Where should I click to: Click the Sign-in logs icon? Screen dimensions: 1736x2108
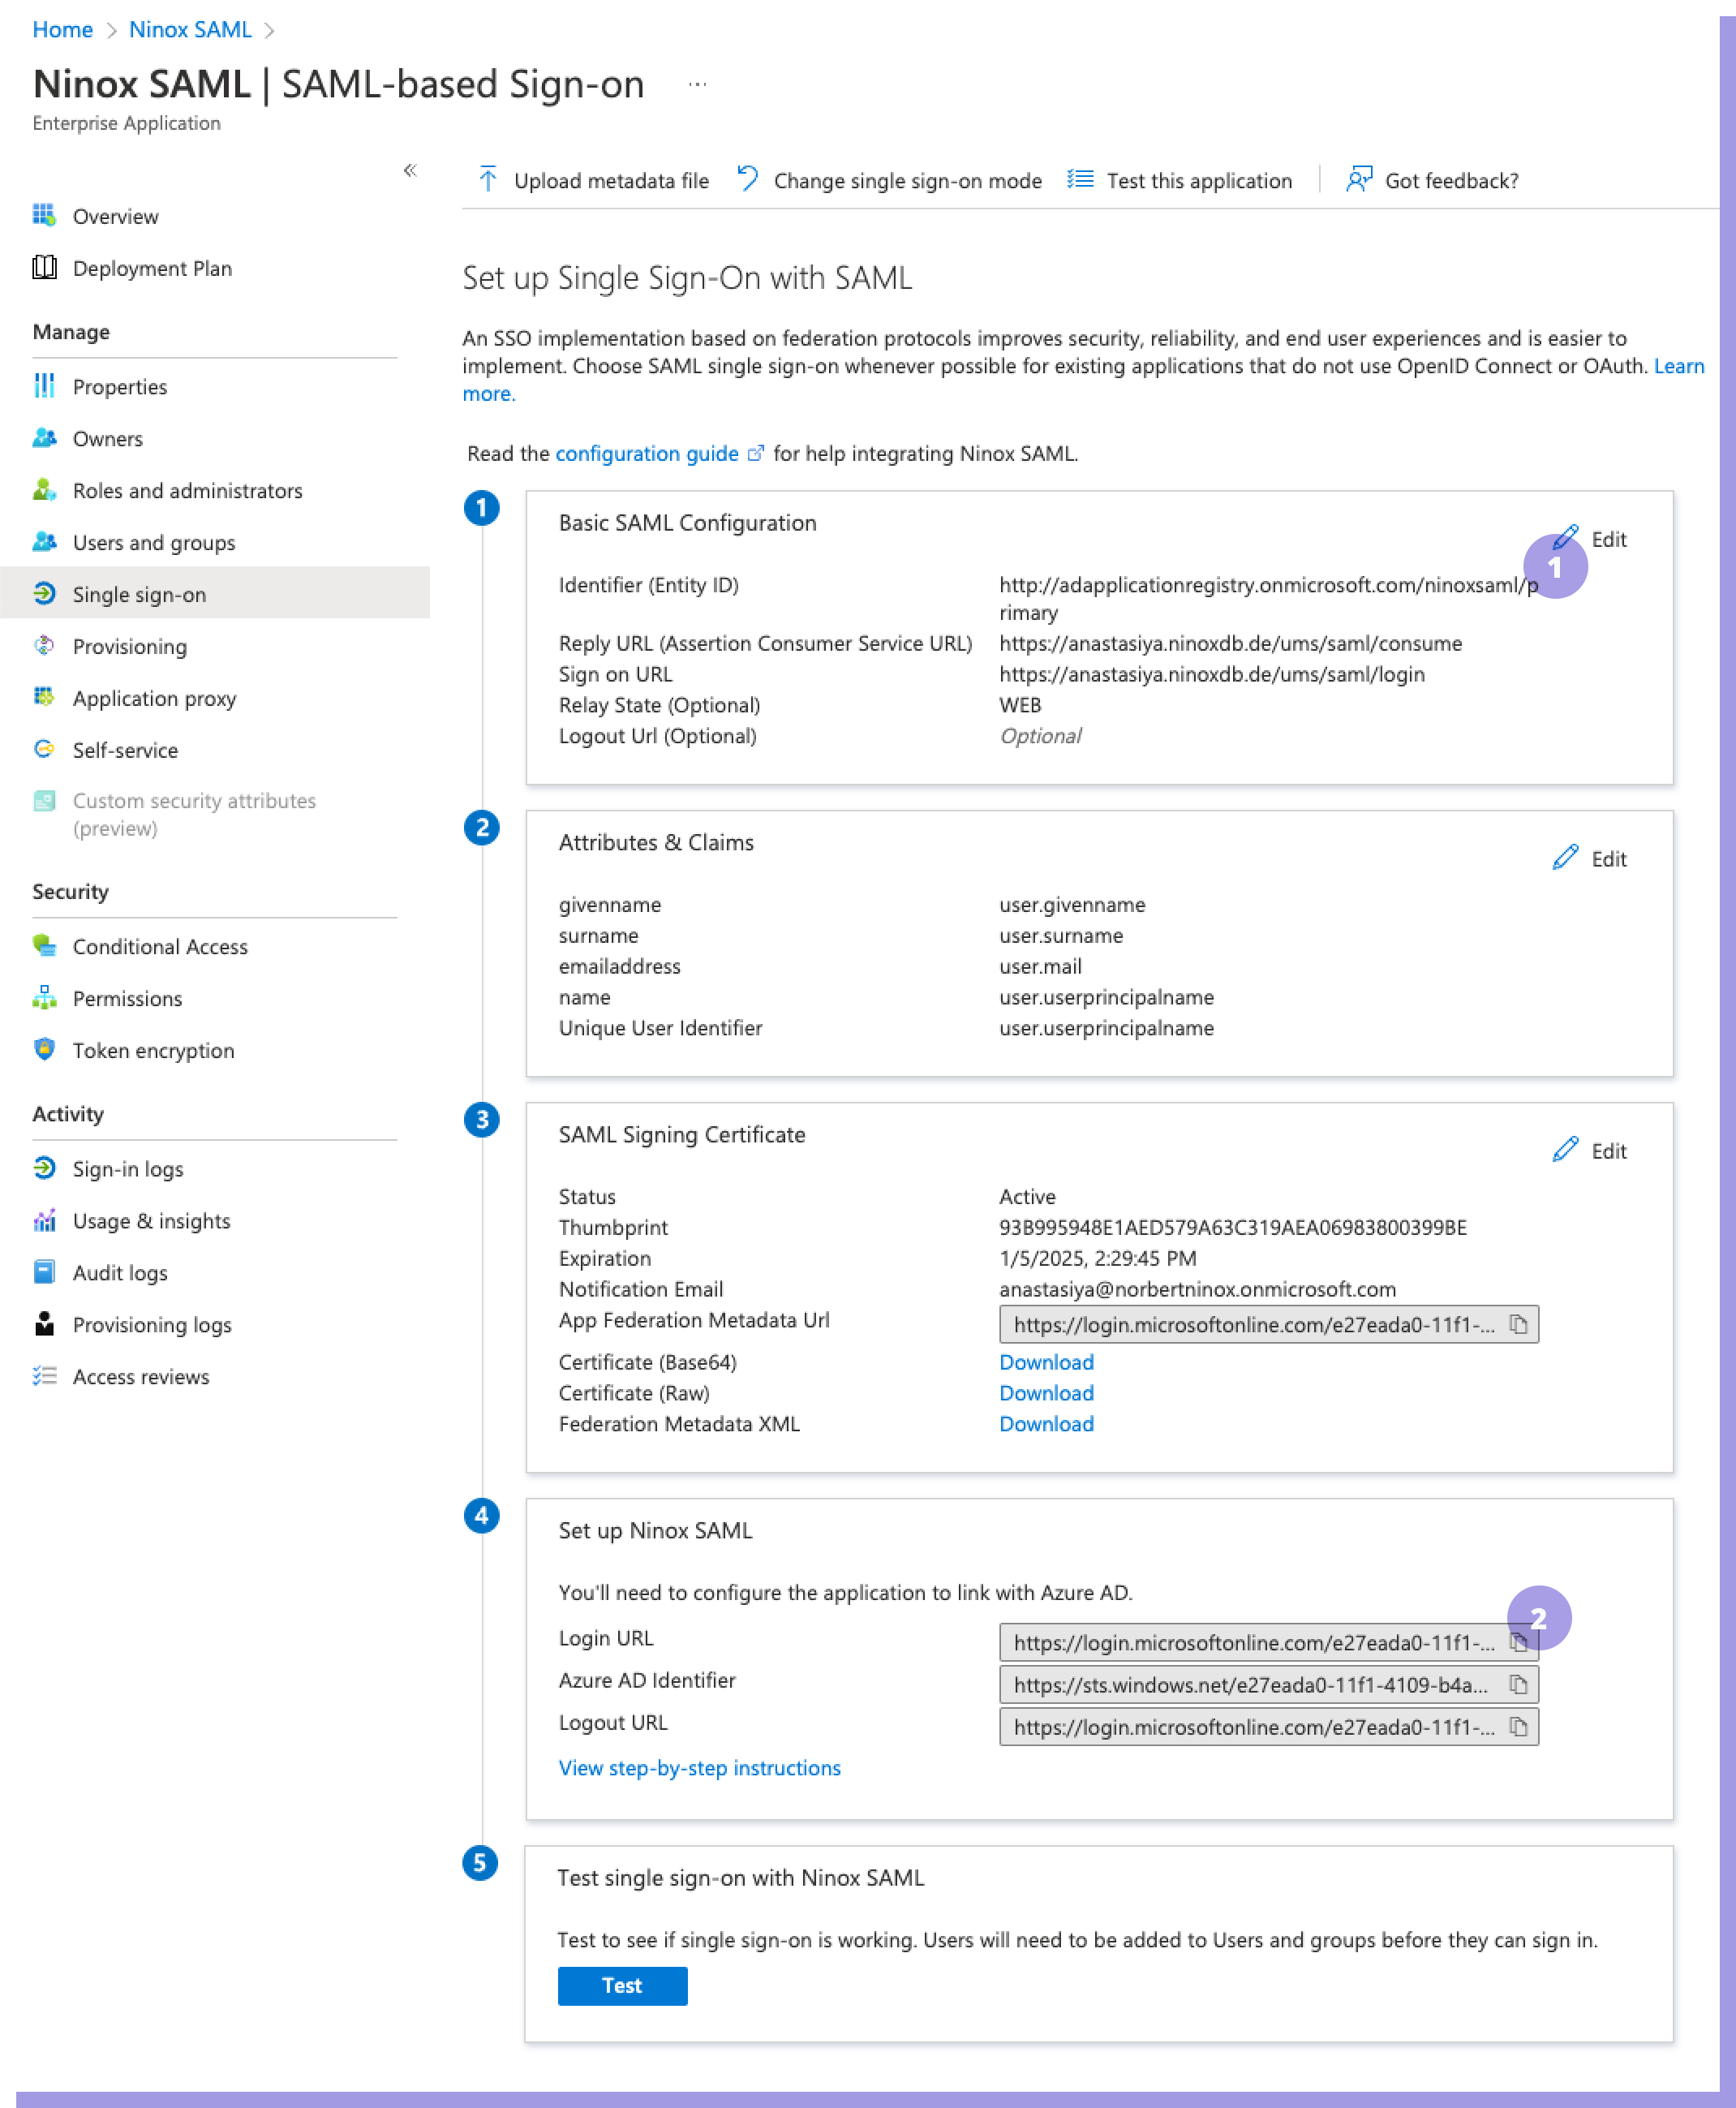point(44,1167)
